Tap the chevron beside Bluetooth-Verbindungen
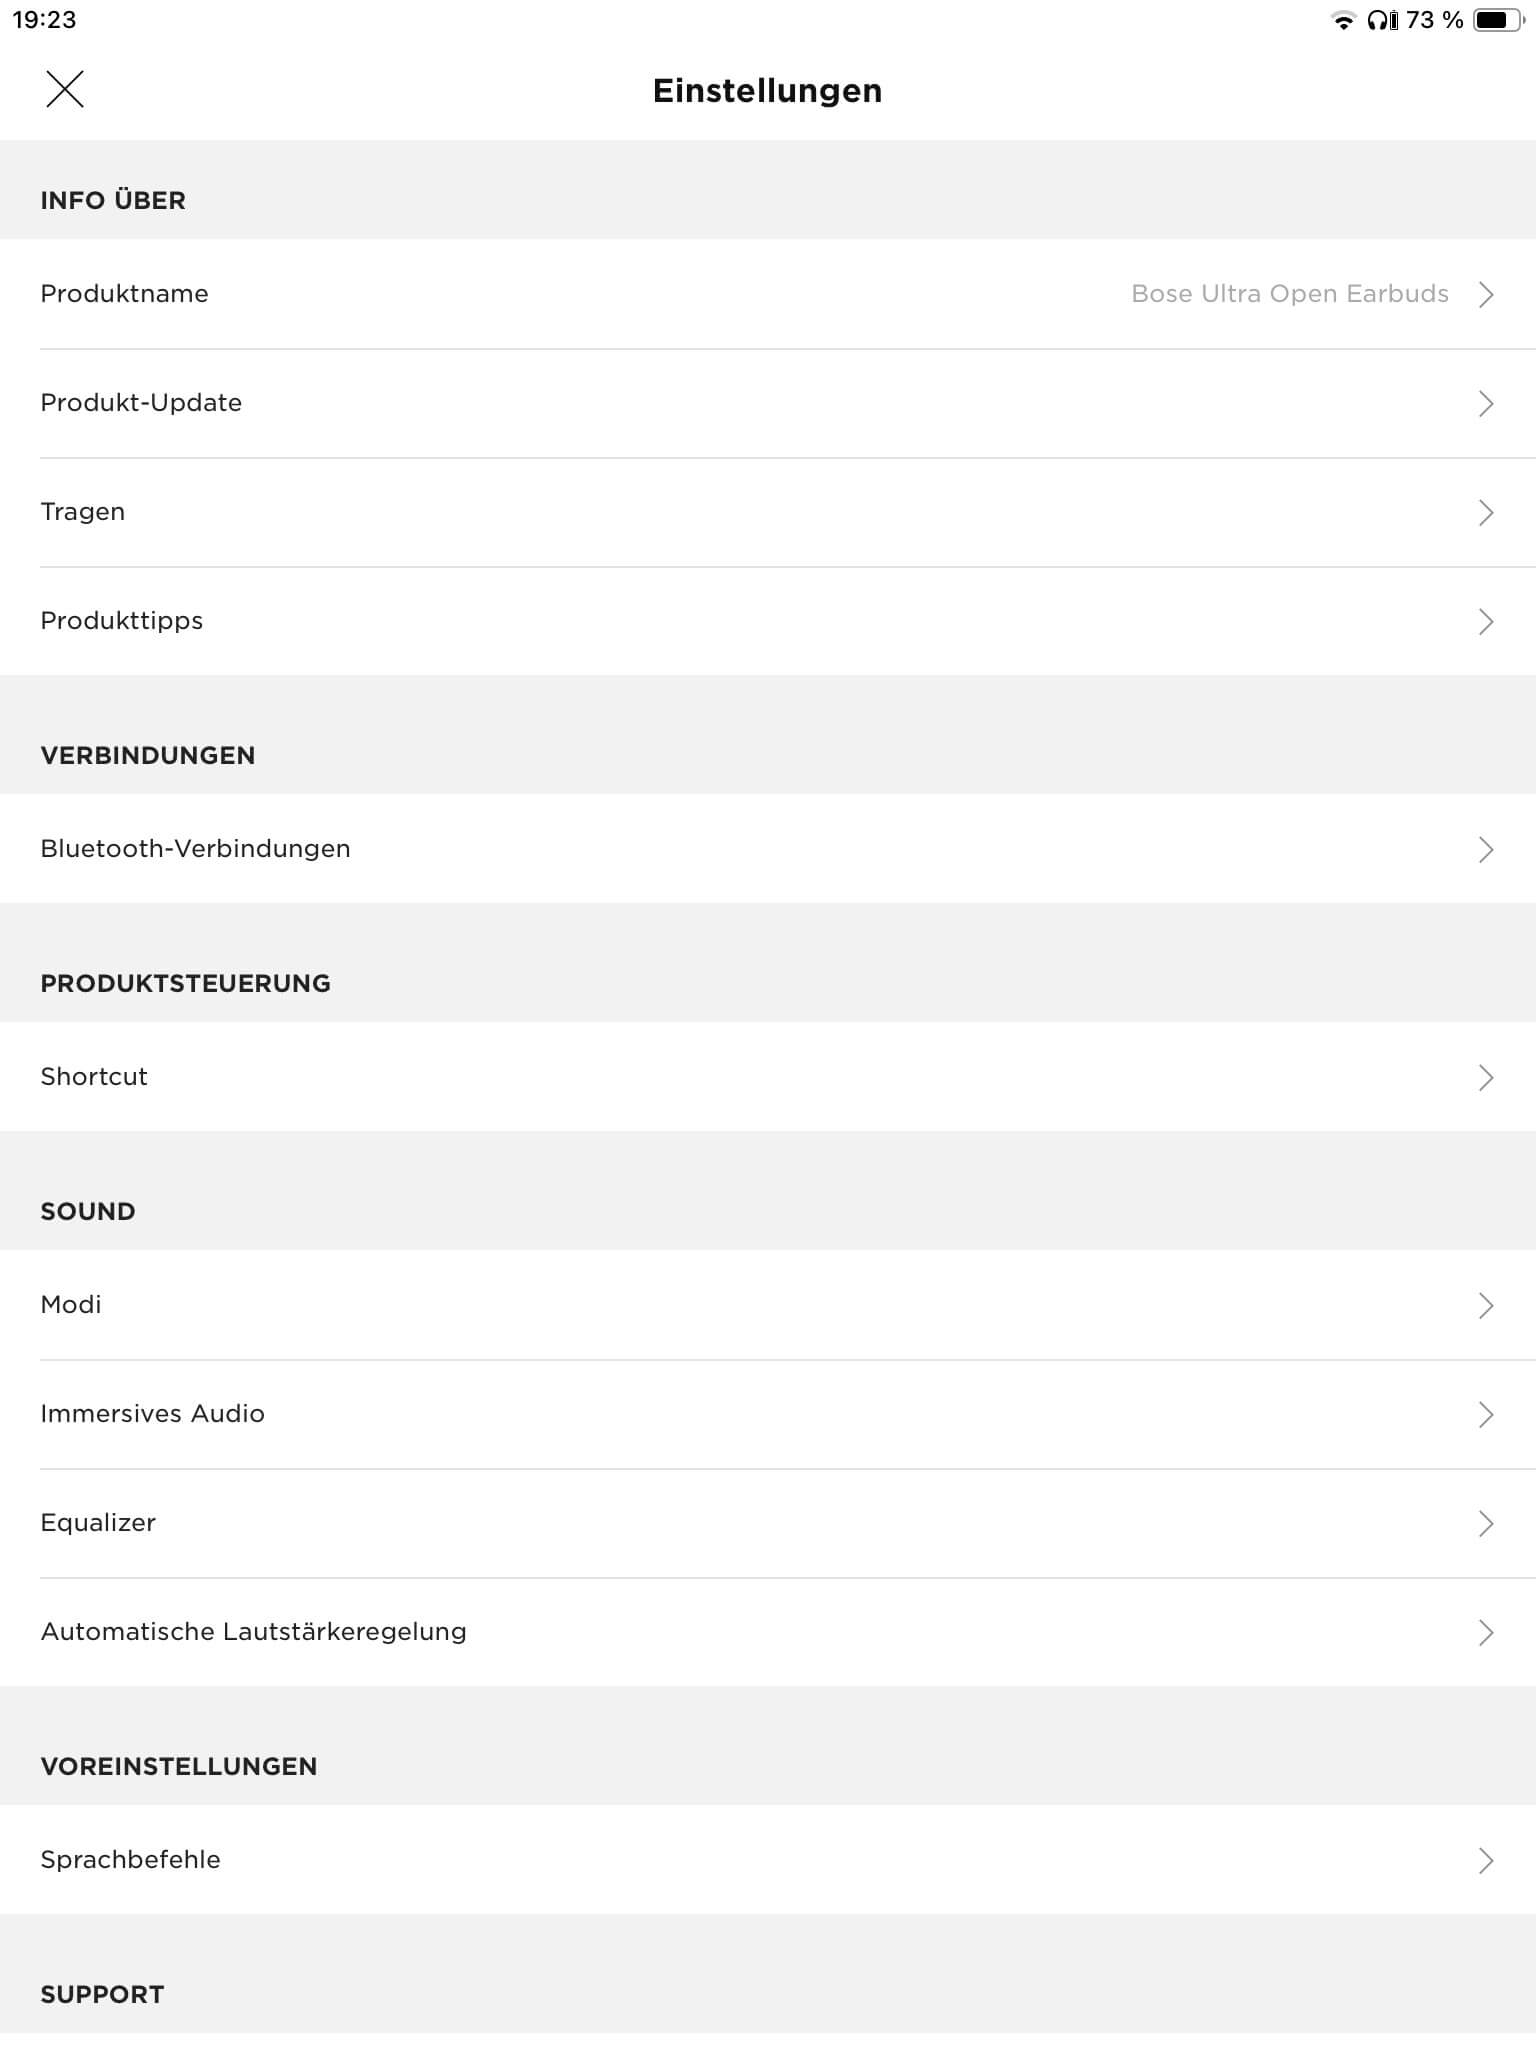 click(1486, 849)
